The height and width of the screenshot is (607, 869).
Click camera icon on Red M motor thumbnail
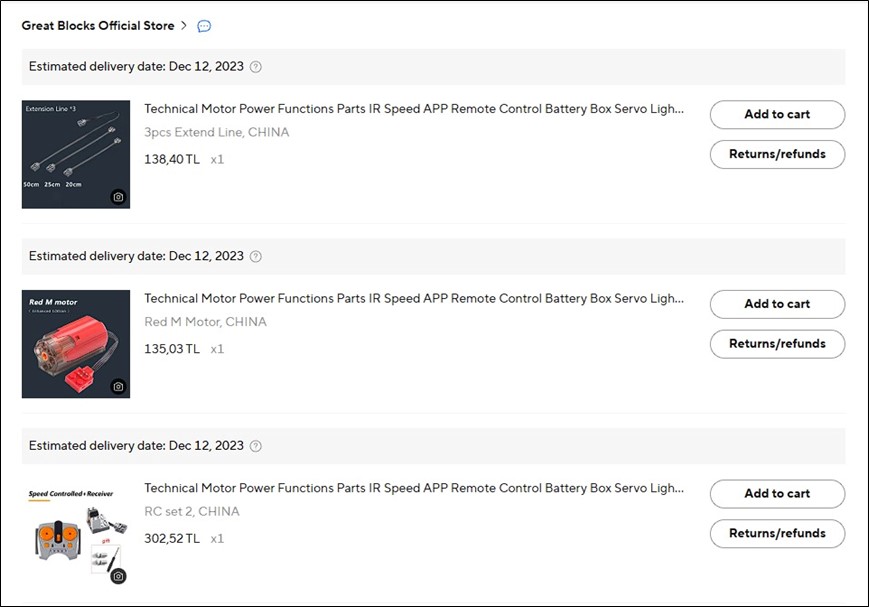click(118, 387)
